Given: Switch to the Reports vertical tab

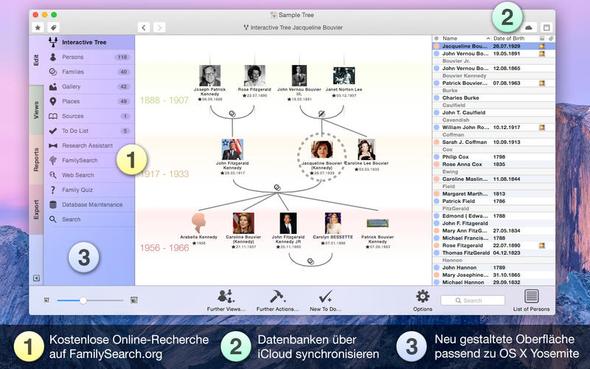Looking at the screenshot, I should [x=36, y=159].
